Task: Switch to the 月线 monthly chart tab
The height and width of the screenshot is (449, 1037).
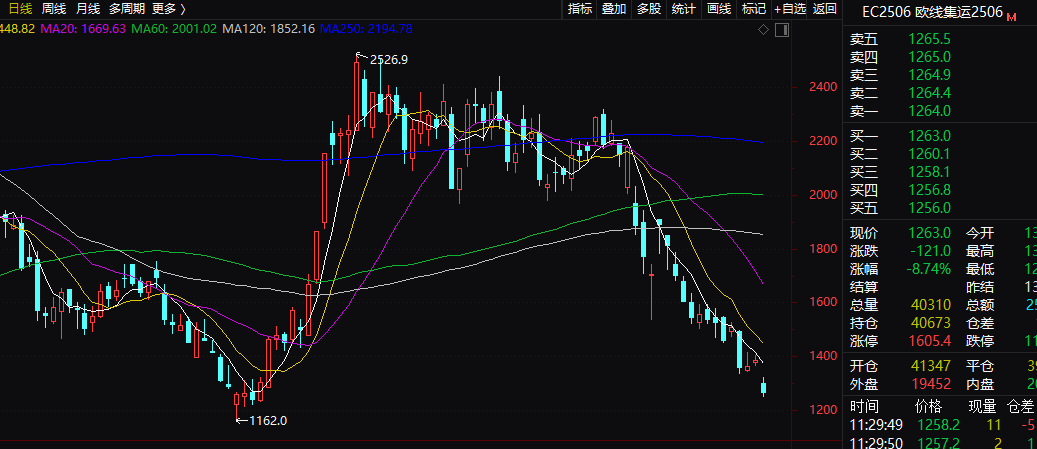Action: coord(88,9)
